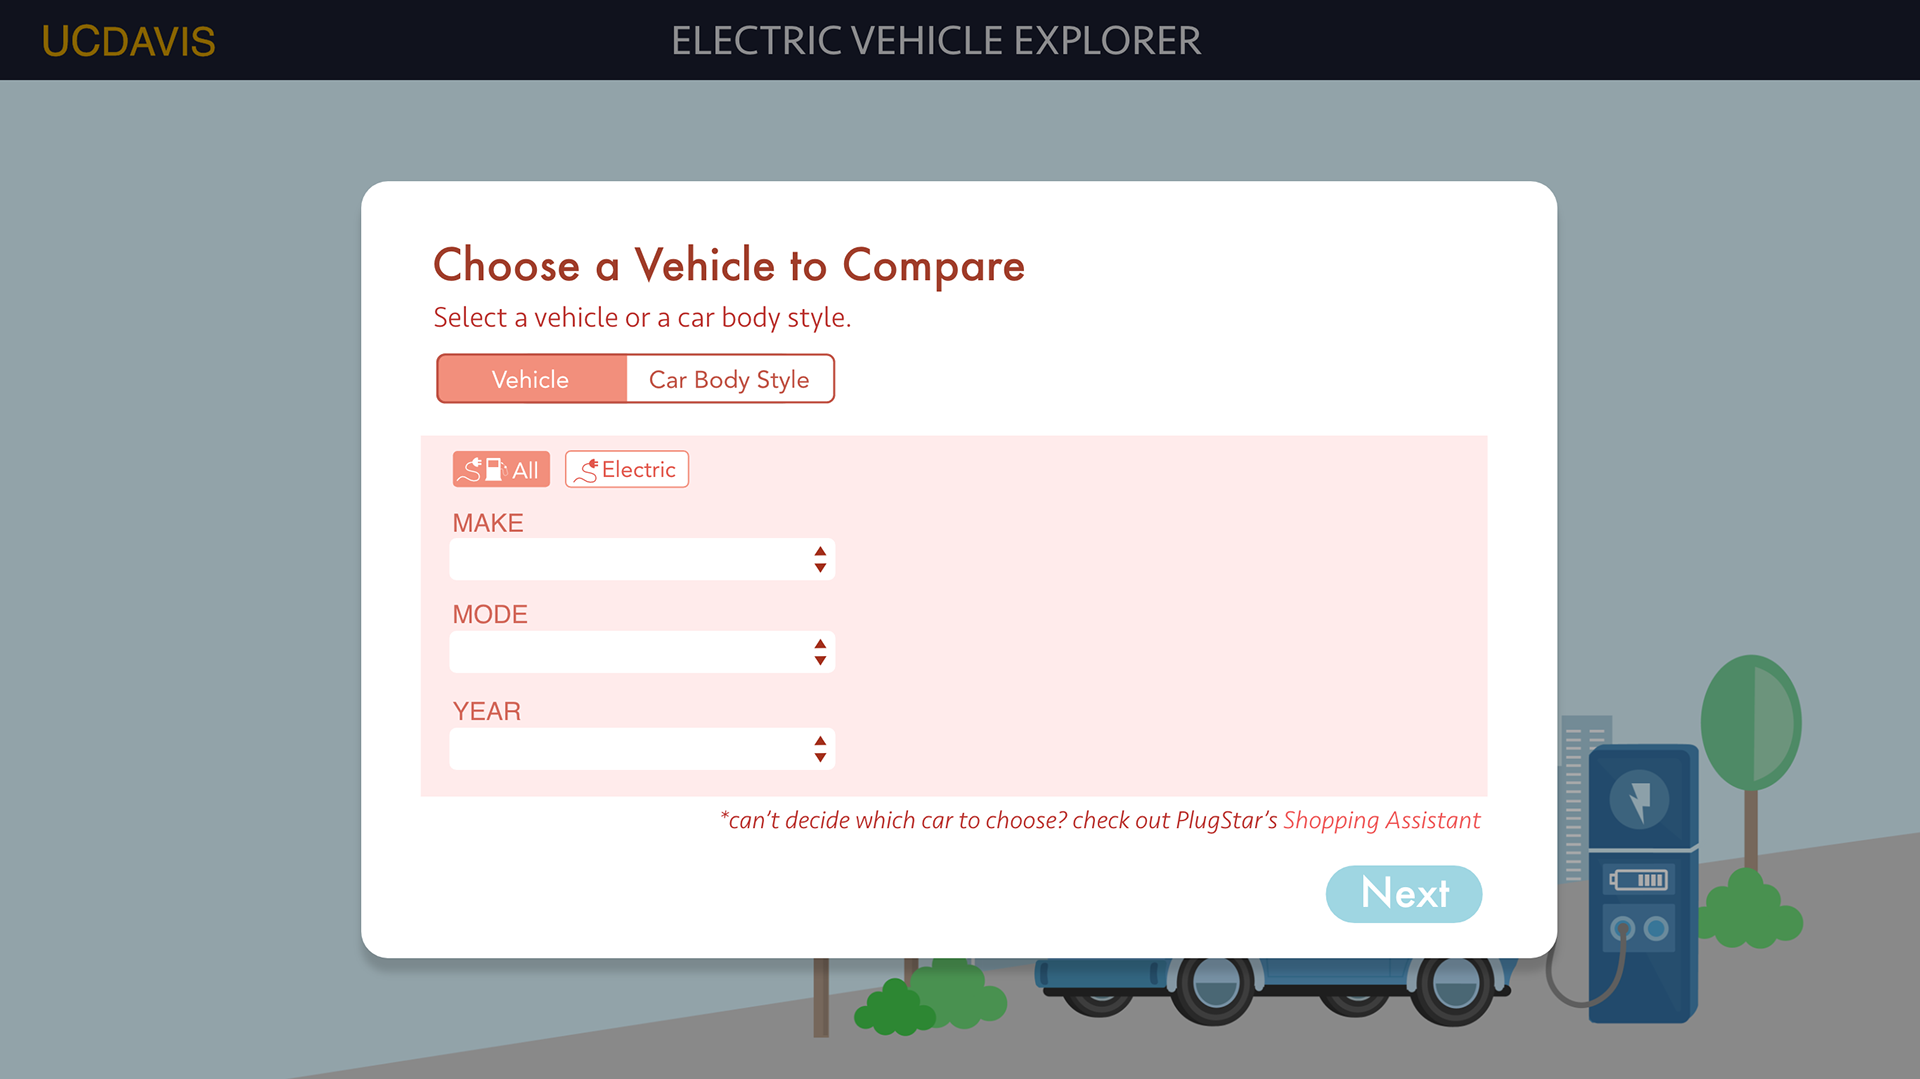Switch to the Car Body Style tab

pyautogui.click(x=730, y=379)
